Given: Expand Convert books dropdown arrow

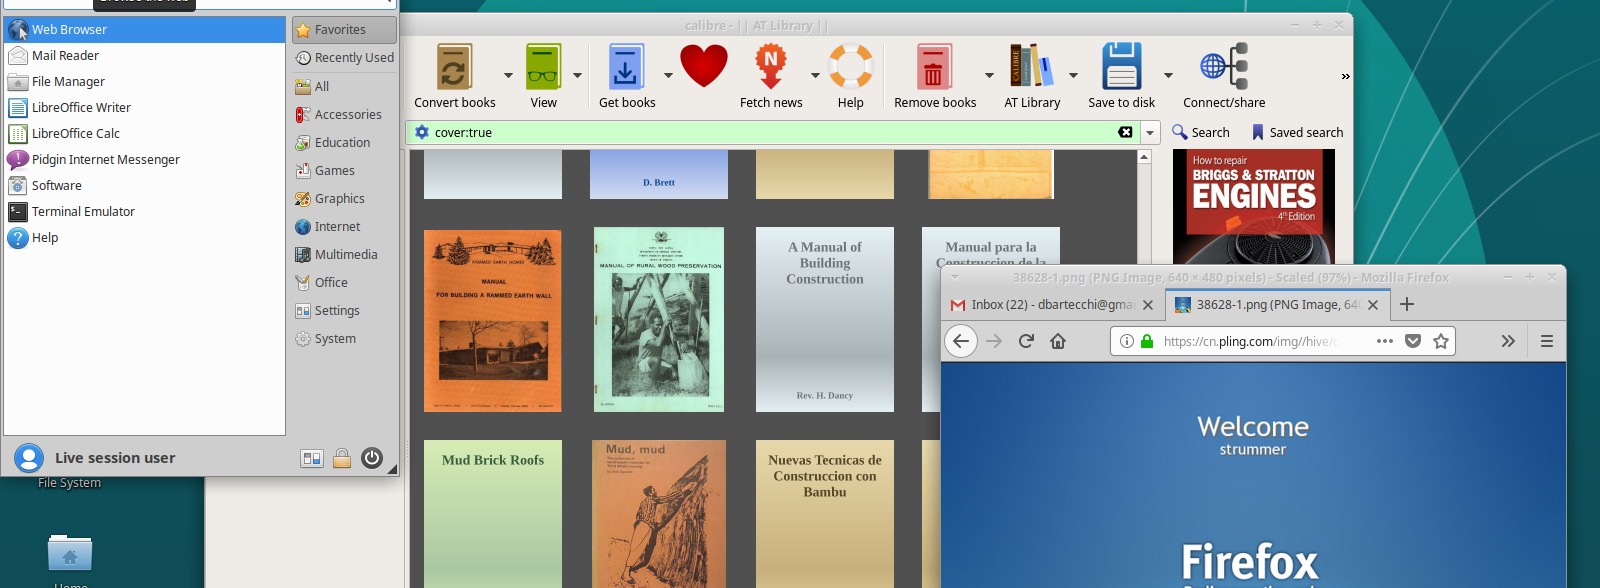Looking at the screenshot, I should 508,75.
